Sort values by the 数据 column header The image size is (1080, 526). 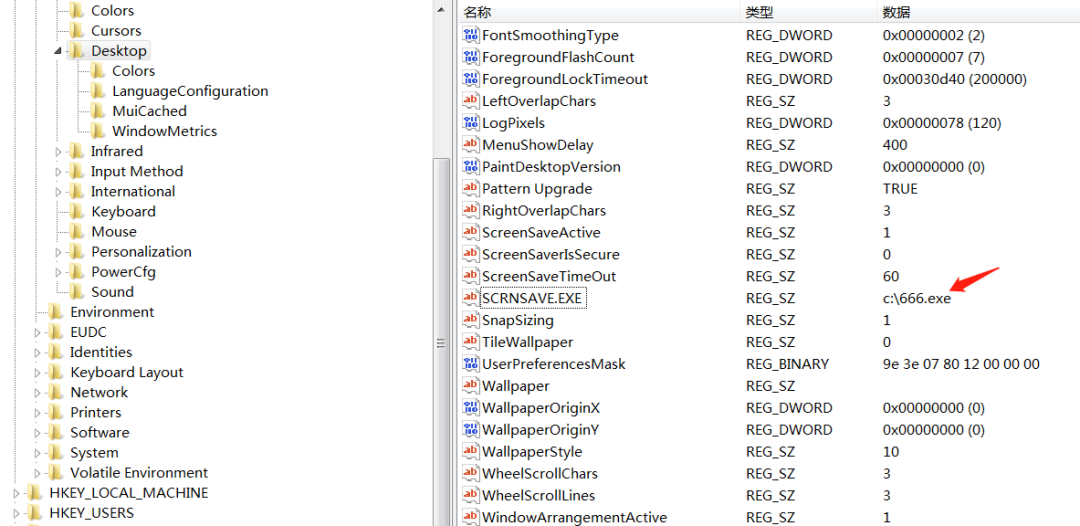[978, 12]
